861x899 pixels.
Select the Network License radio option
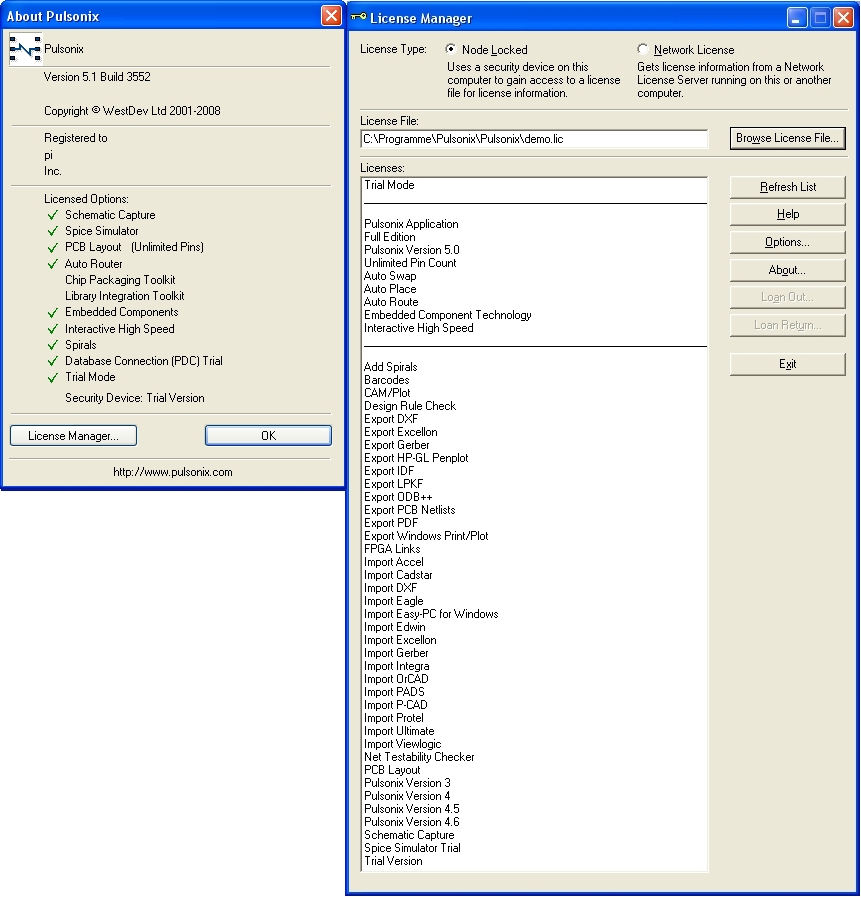(x=643, y=49)
